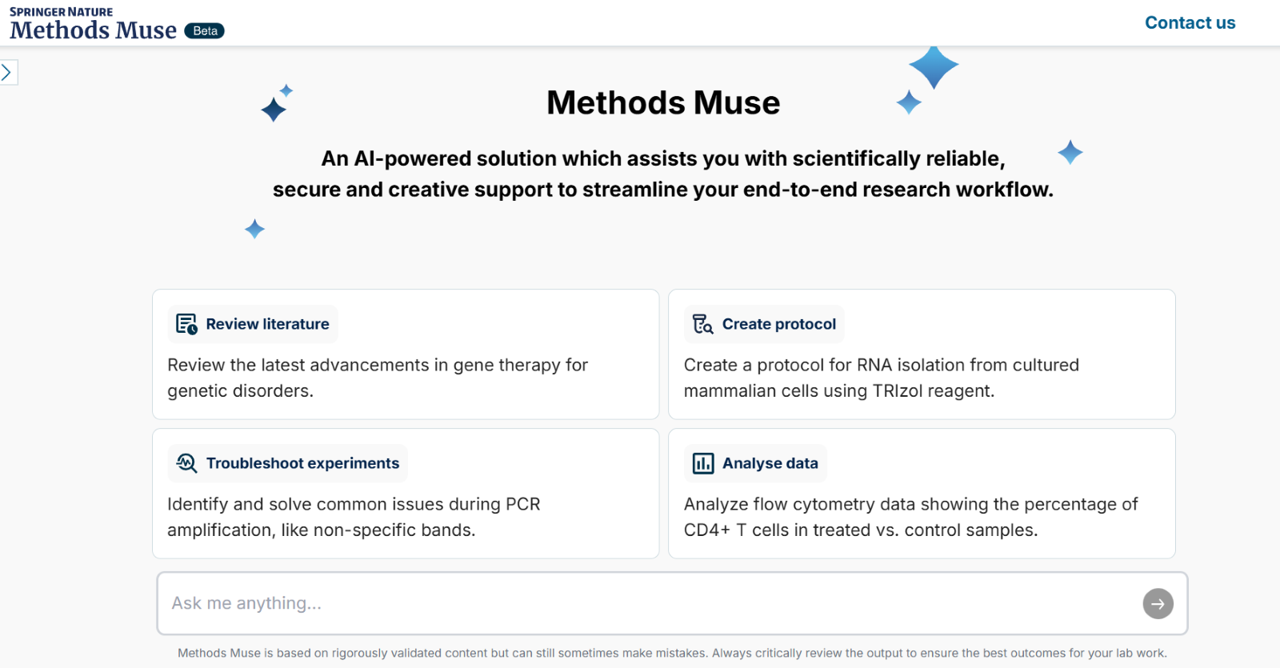Open the CD4+ T cells flow cytometry card

pyautogui.click(x=921, y=493)
